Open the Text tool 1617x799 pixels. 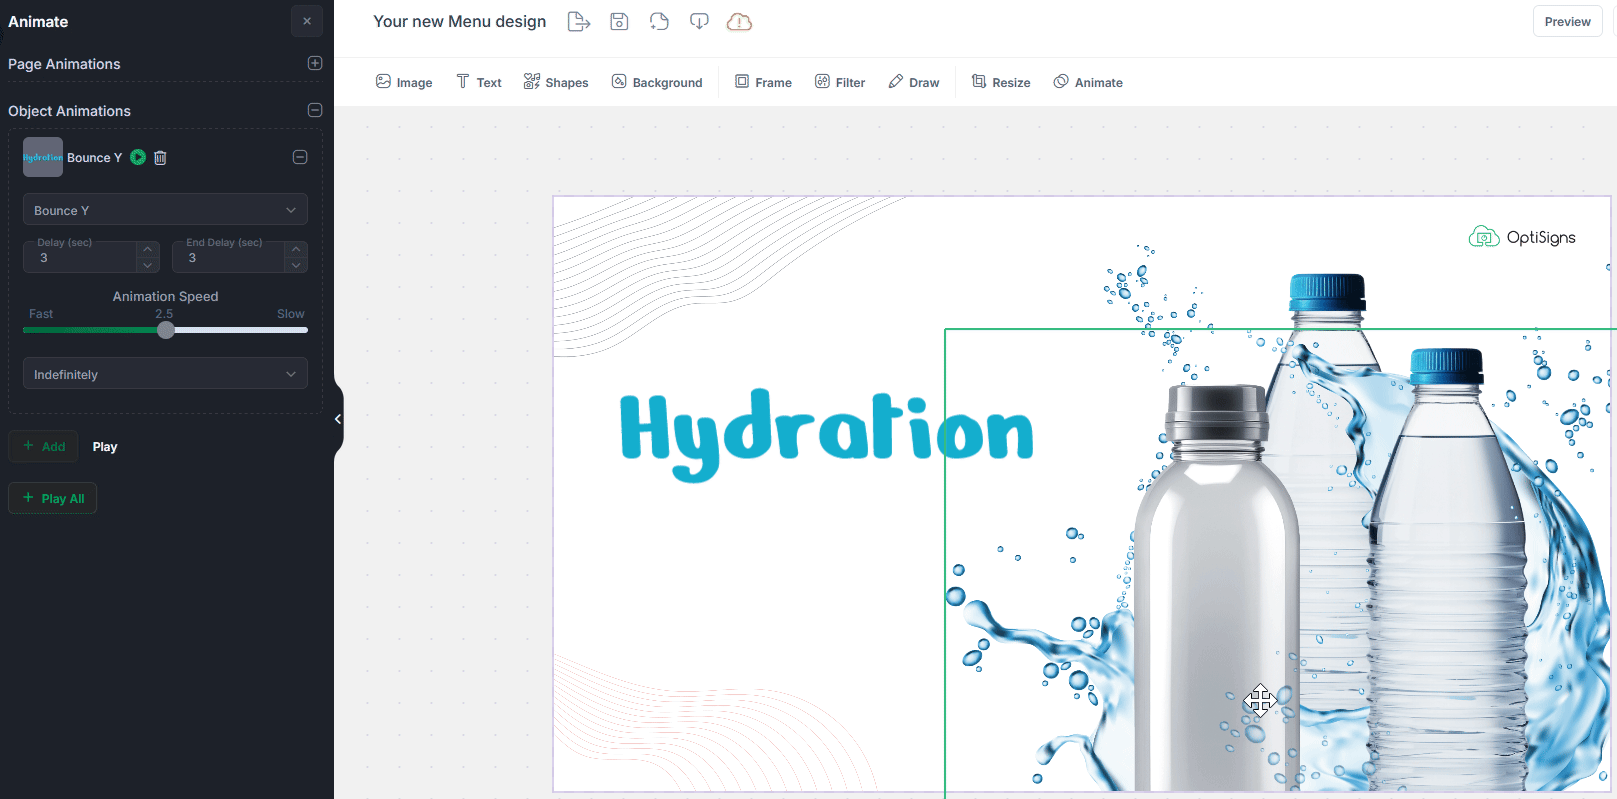tap(479, 82)
